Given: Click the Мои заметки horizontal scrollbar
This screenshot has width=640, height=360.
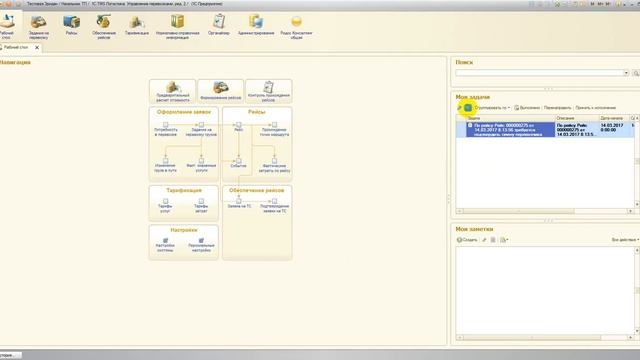Looking at the screenshot, I should [x=531, y=338].
